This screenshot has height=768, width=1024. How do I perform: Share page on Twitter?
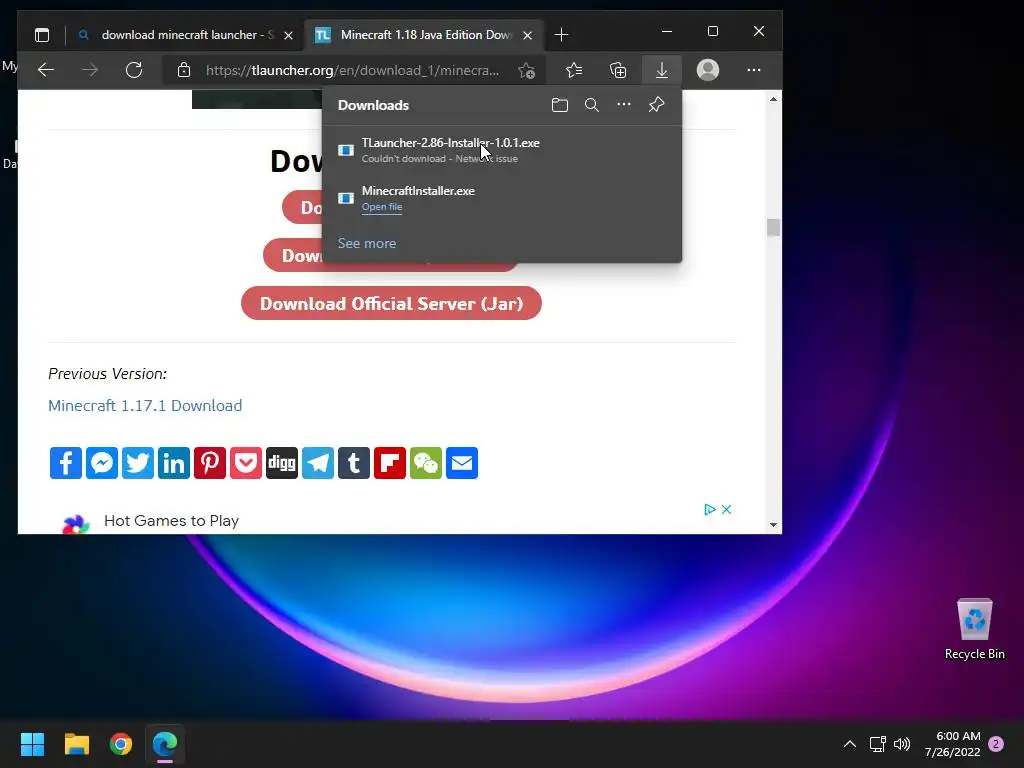point(138,463)
